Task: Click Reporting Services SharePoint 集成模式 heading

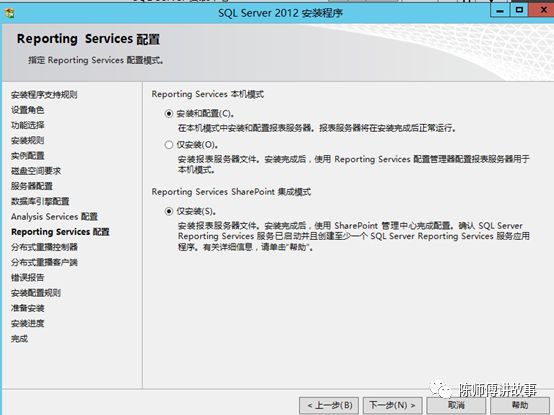Action: pyautogui.click(x=231, y=192)
